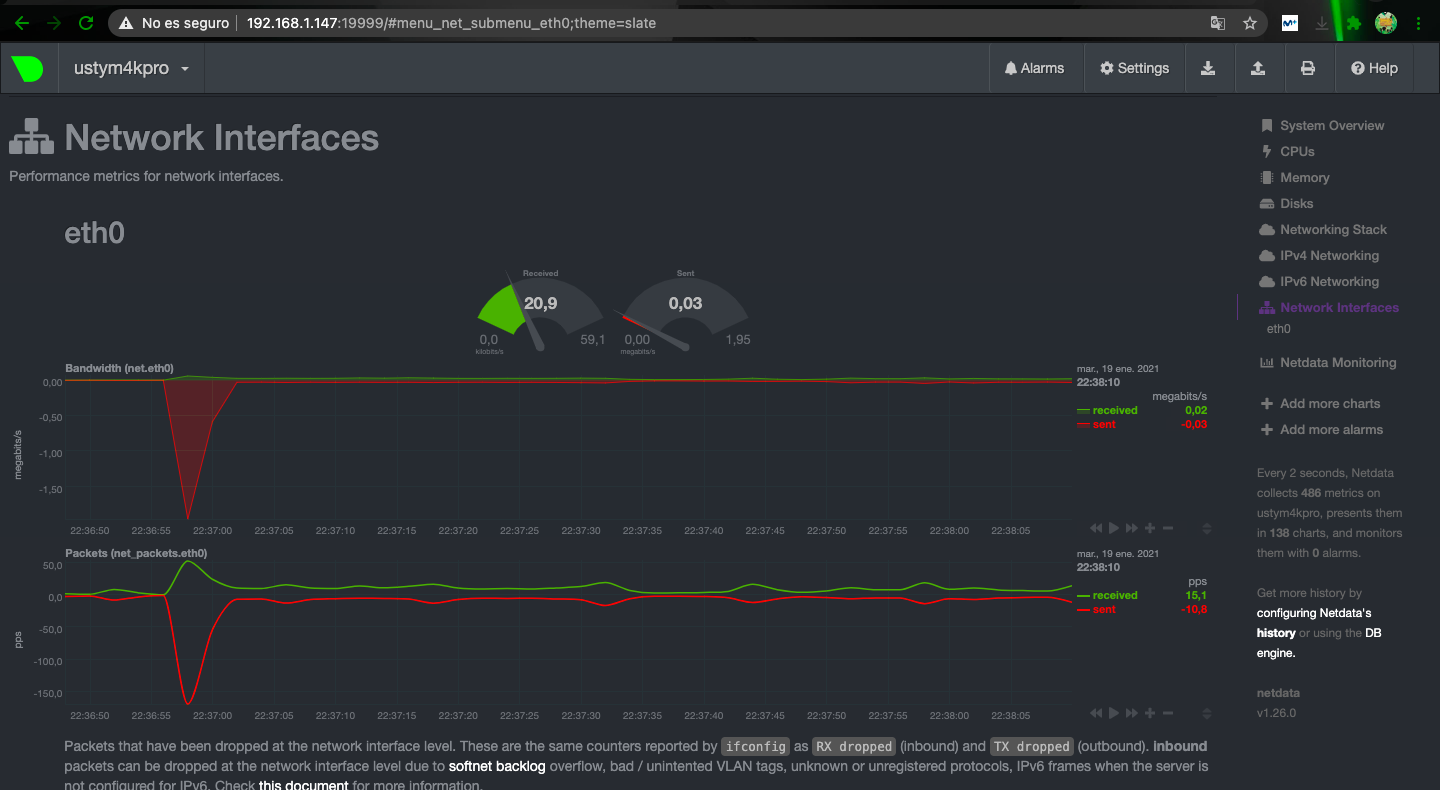Open Chrome extensions puzzle icon
Screen dimensions: 1440x790
point(1354,23)
